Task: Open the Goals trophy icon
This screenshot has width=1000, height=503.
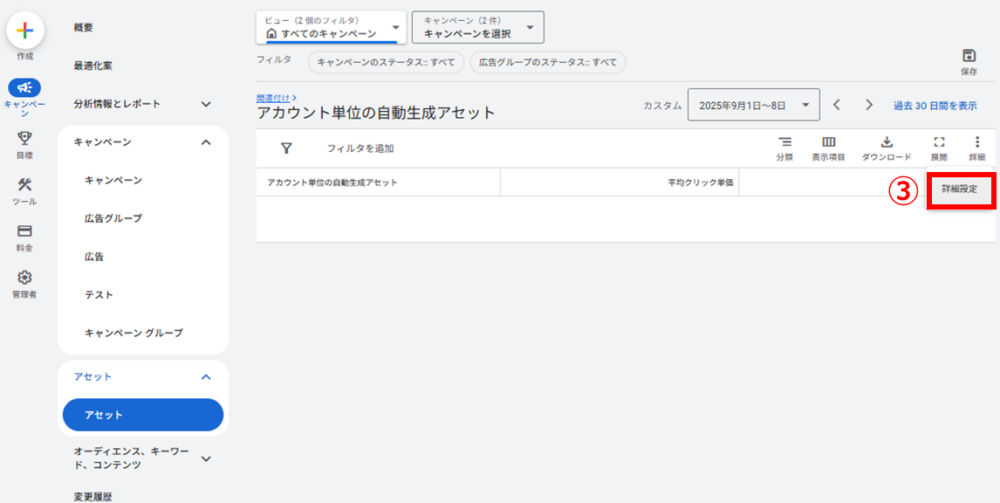Action: coord(25,140)
